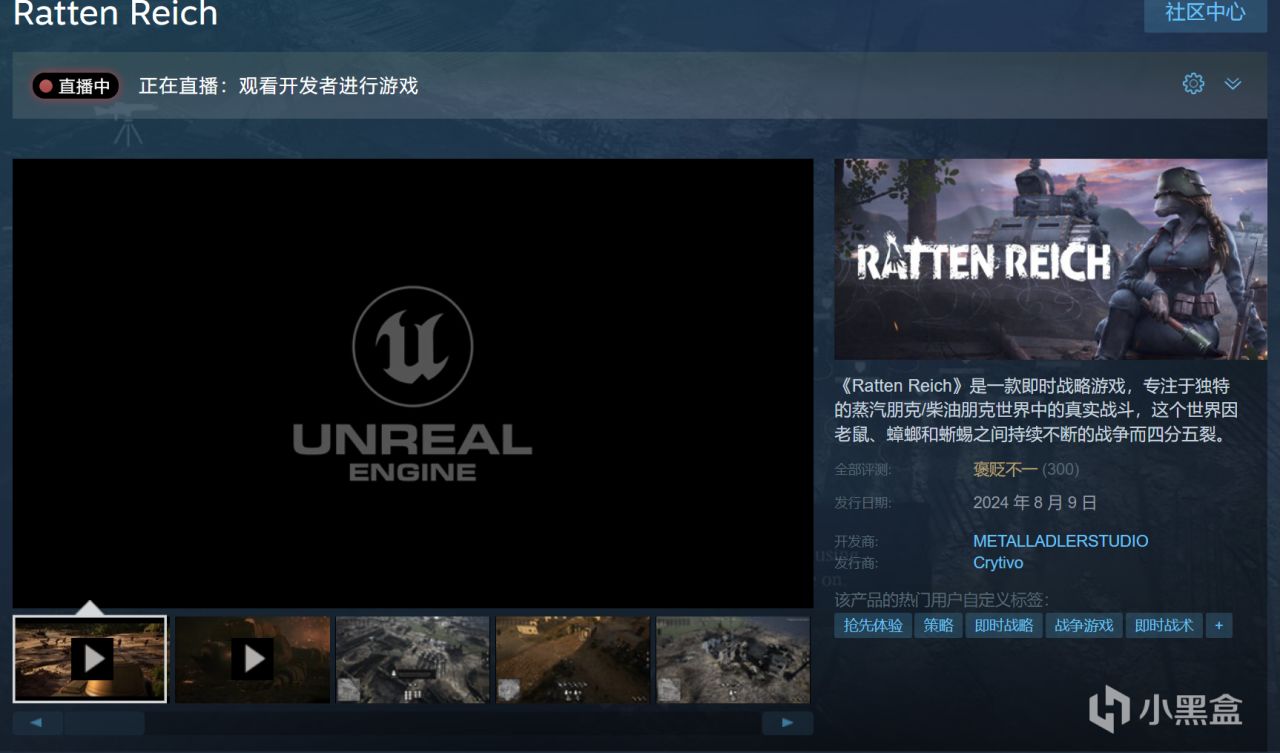Select the 即时战略 tag
Screen dimensions: 1280x753
pos(1004,626)
